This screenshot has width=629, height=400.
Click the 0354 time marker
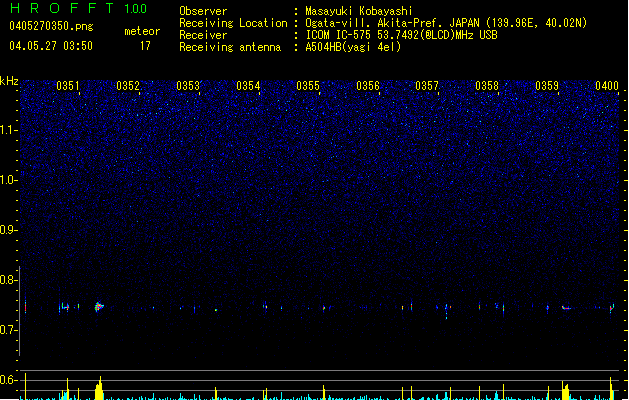coord(248,86)
